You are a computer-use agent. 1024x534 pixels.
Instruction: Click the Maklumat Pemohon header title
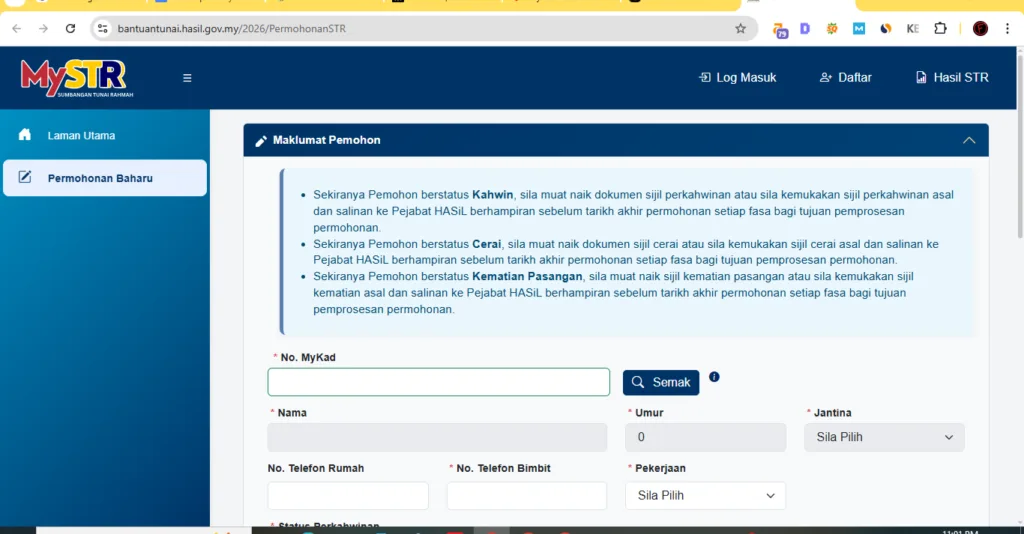coord(327,140)
